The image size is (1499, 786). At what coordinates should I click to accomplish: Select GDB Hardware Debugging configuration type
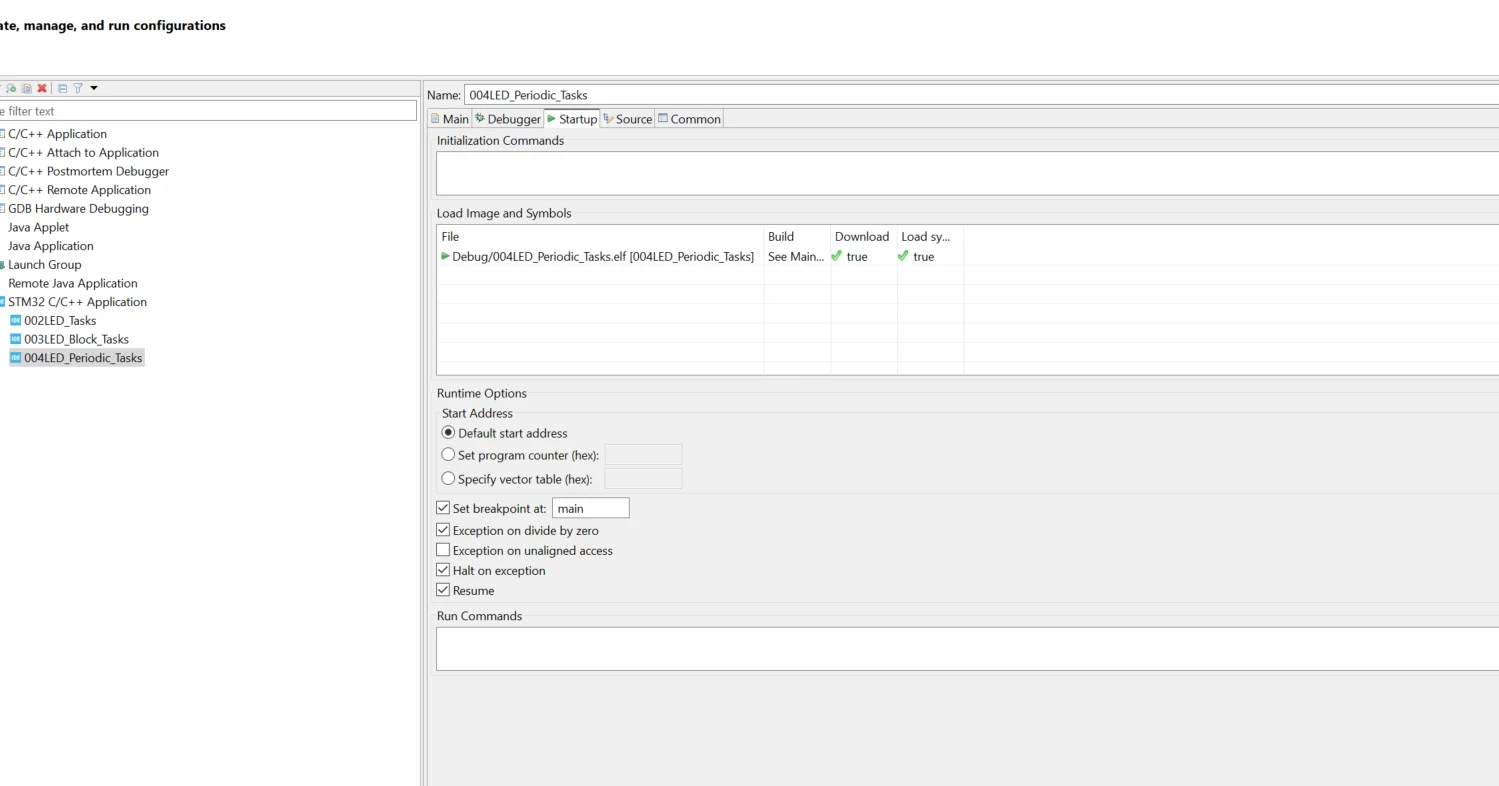[78, 209]
